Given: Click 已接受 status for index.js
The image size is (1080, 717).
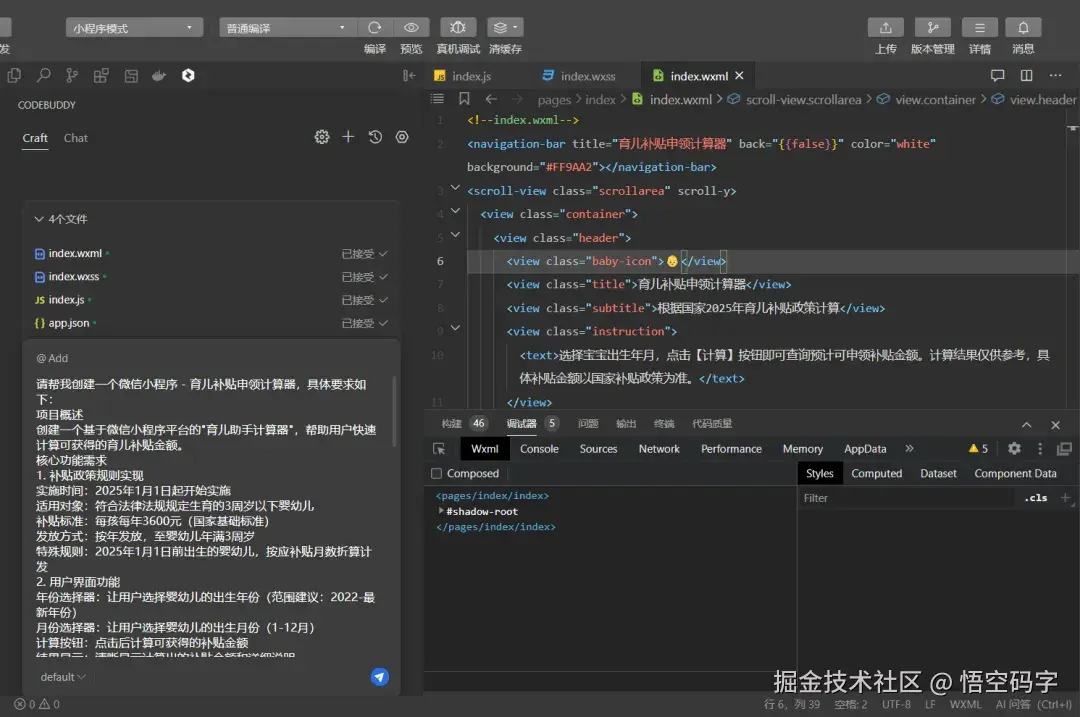Looking at the screenshot, I should tap(365, 300).
